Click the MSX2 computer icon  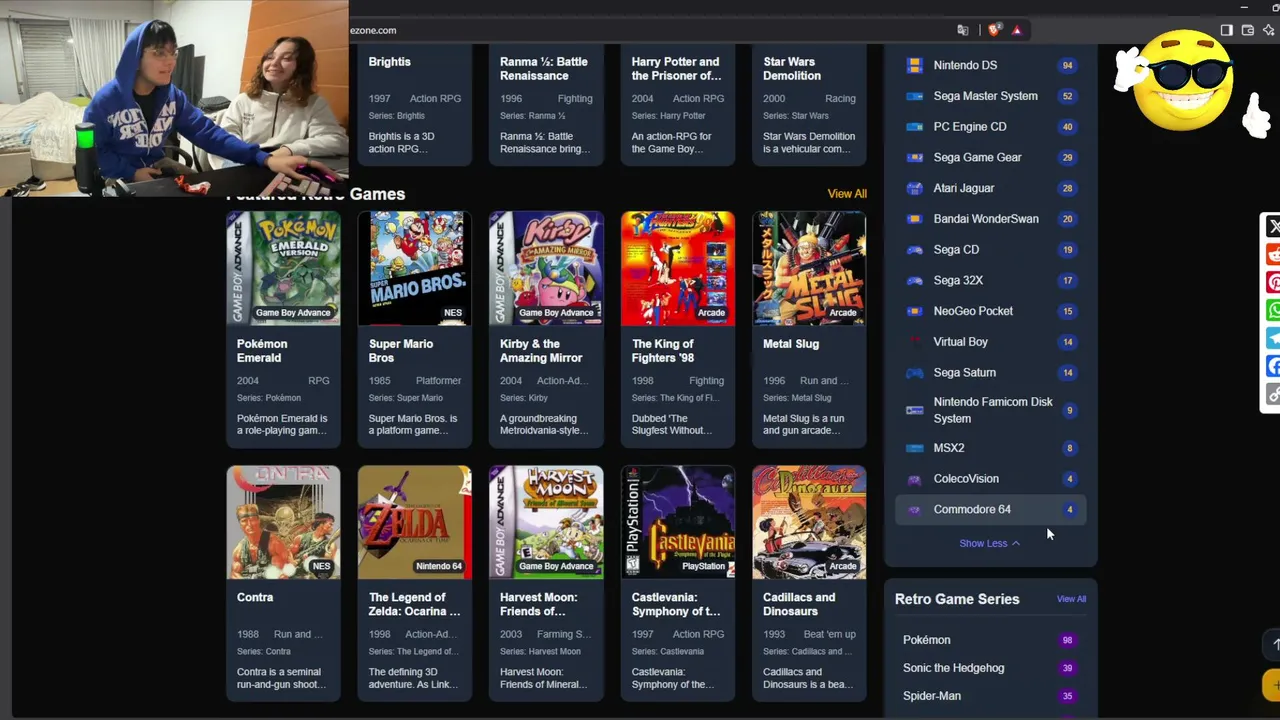pyautogui.click(x=914, y=448)
